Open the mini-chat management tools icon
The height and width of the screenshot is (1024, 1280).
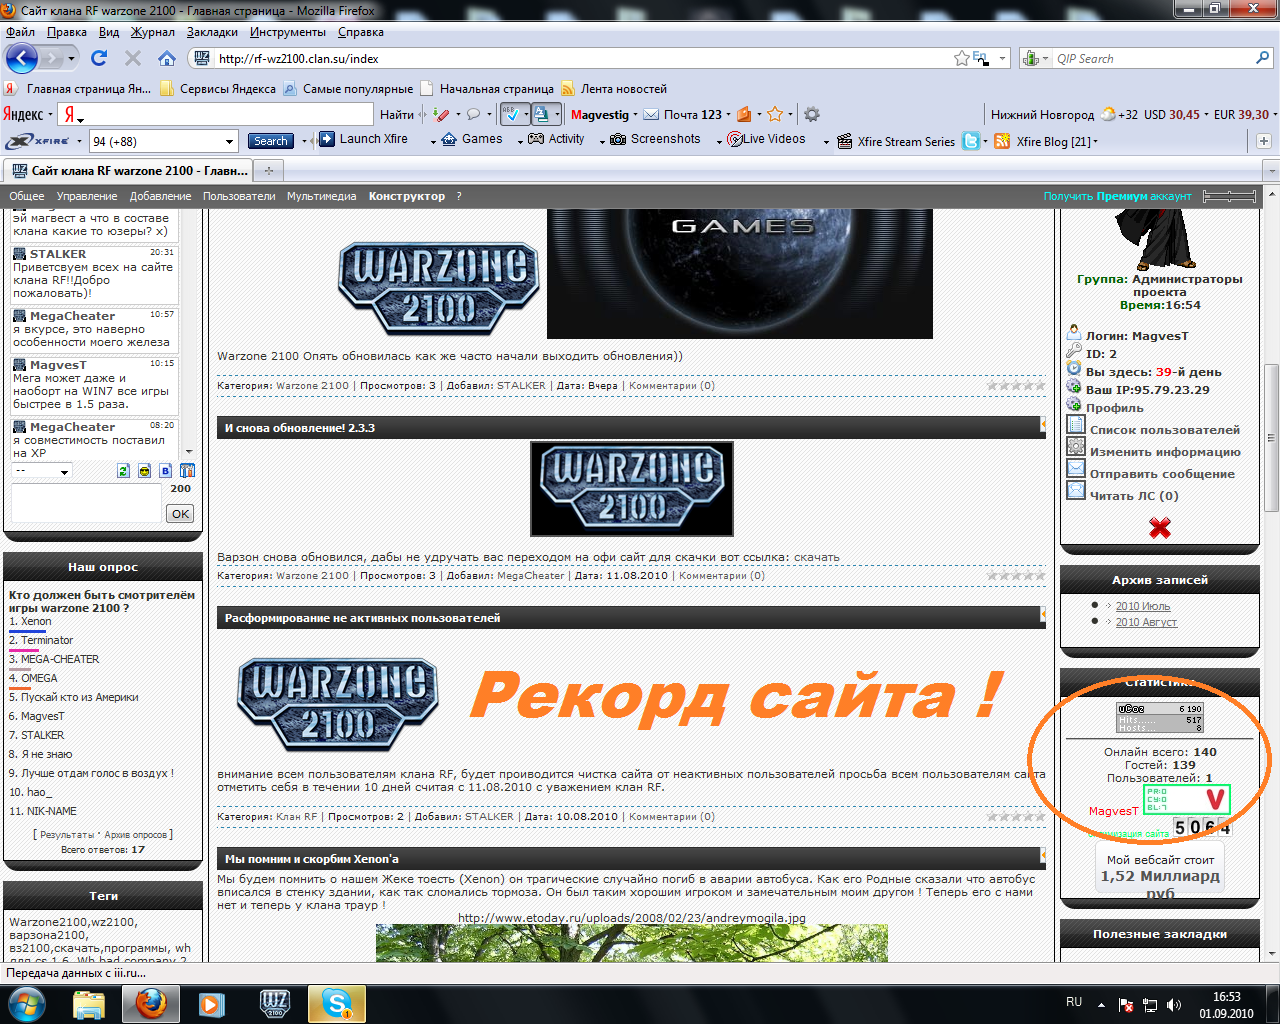(x=187, y=471)
